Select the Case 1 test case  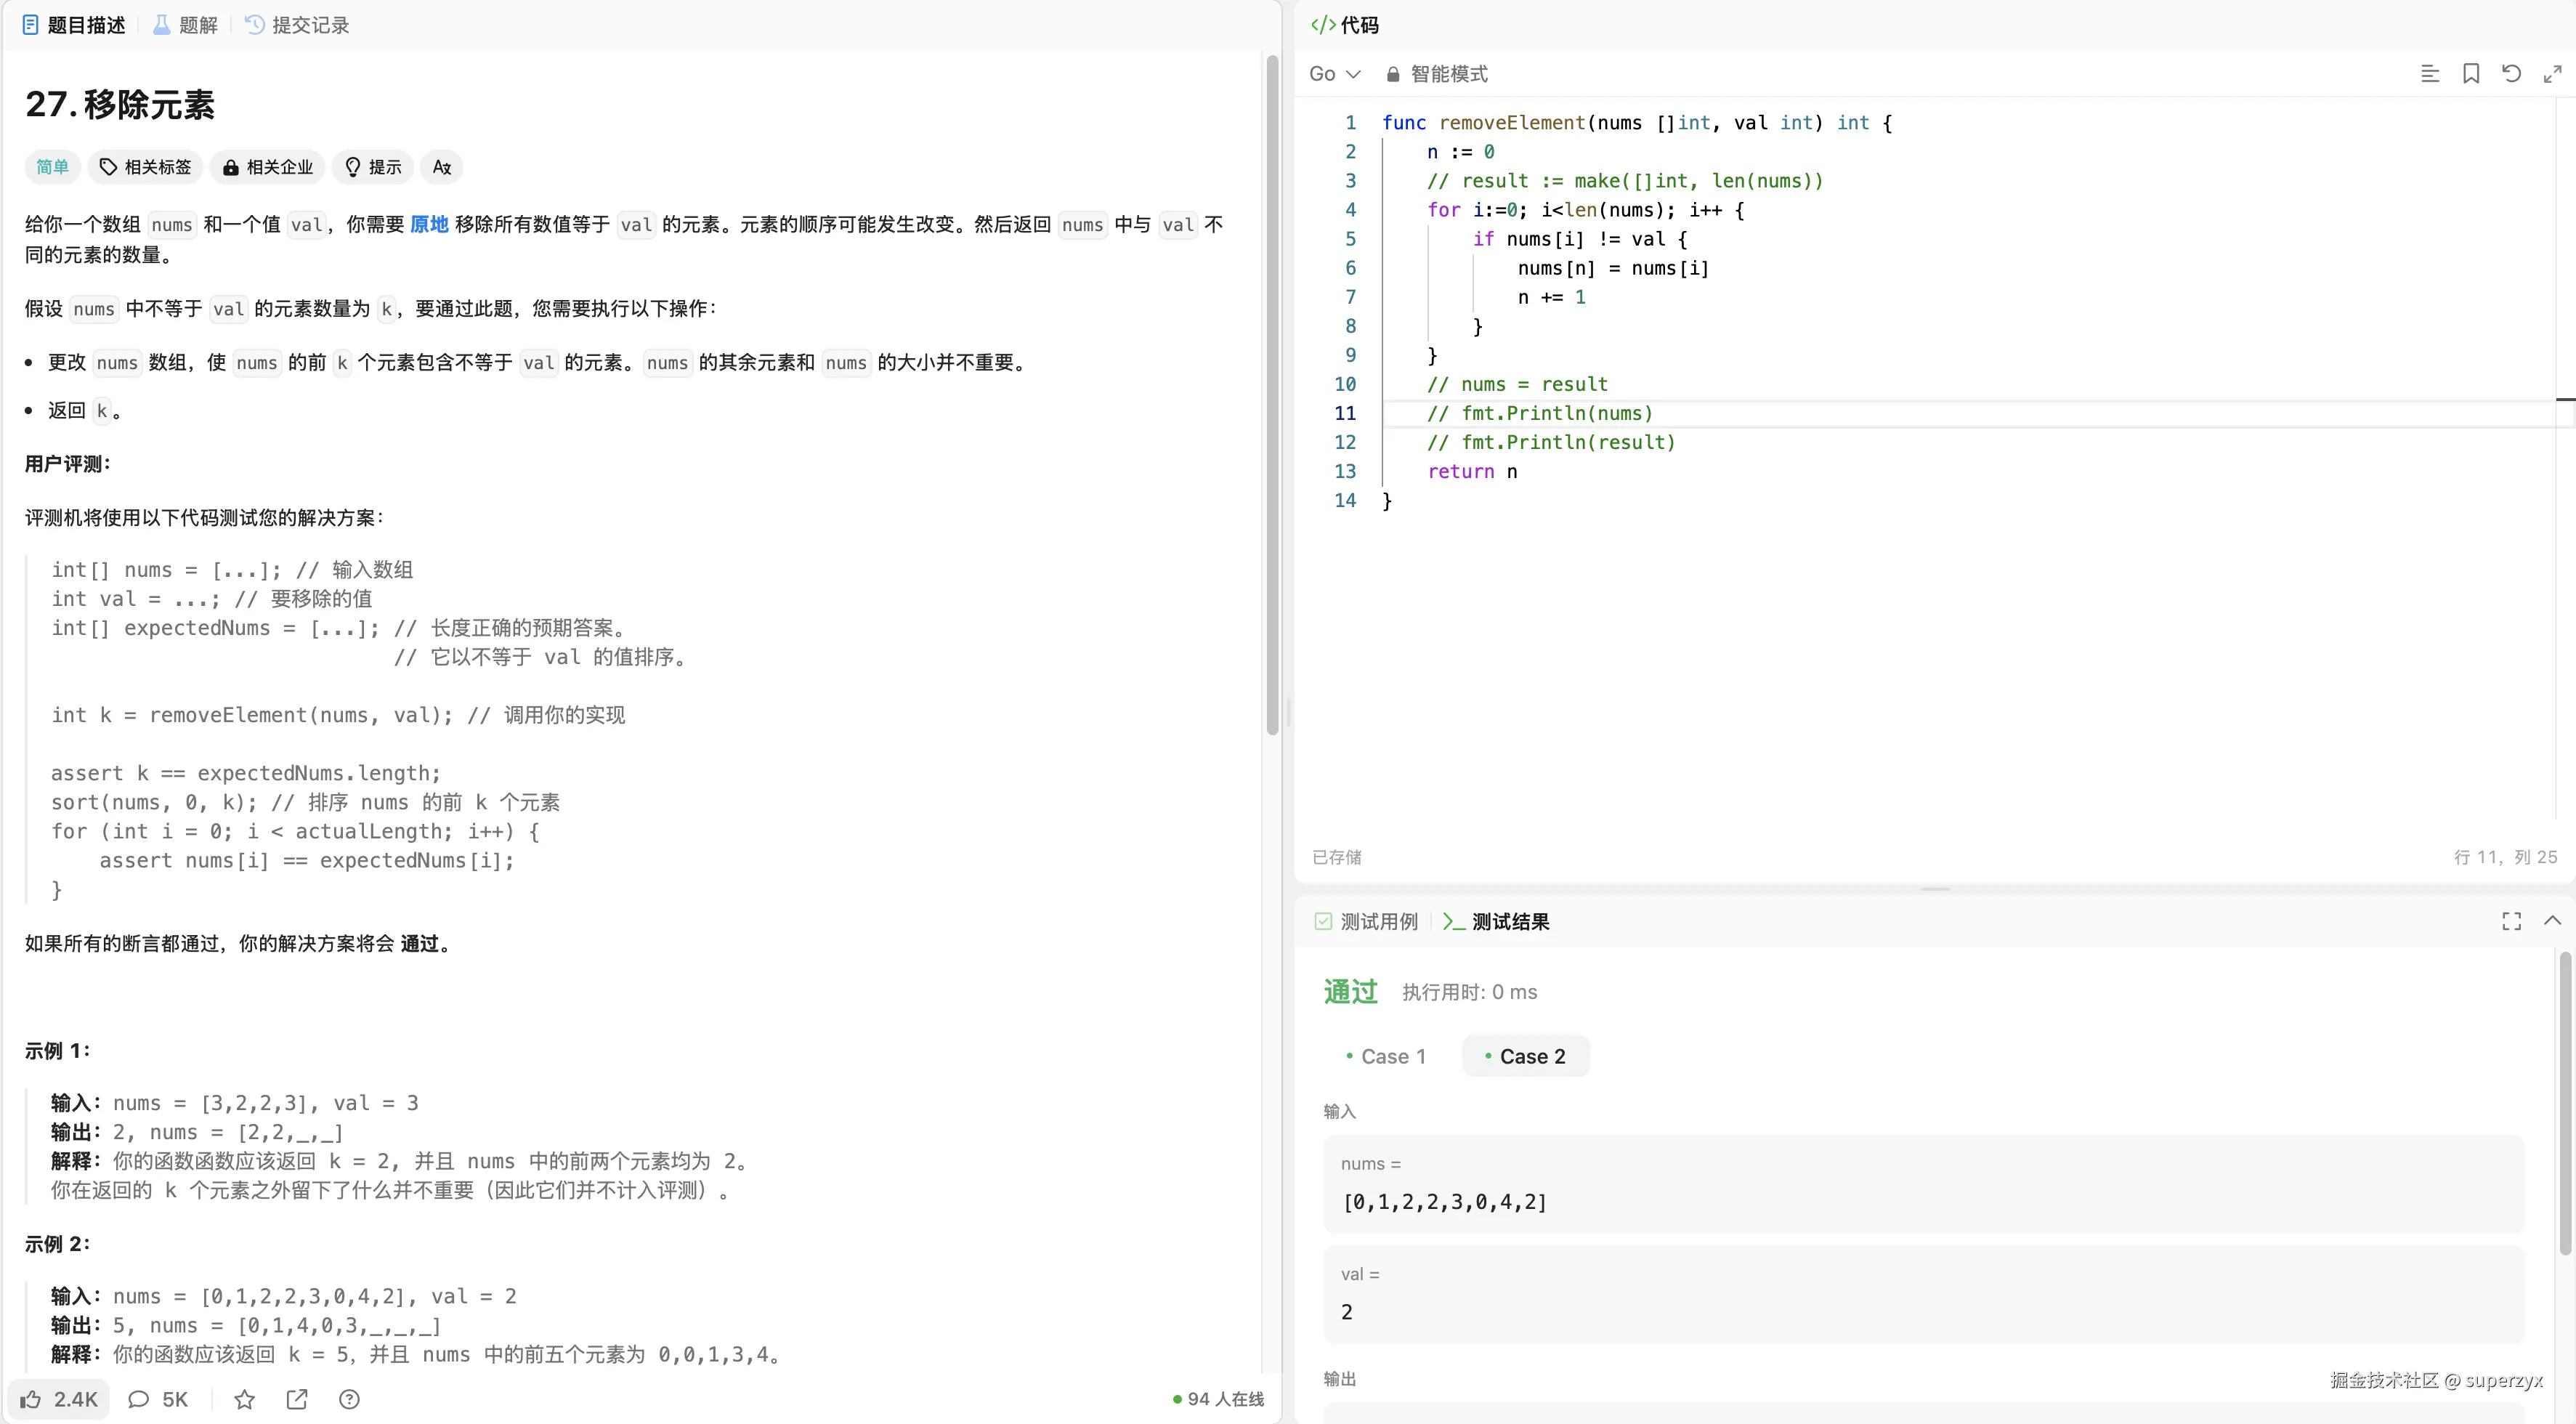(x=1385, y=1056)
